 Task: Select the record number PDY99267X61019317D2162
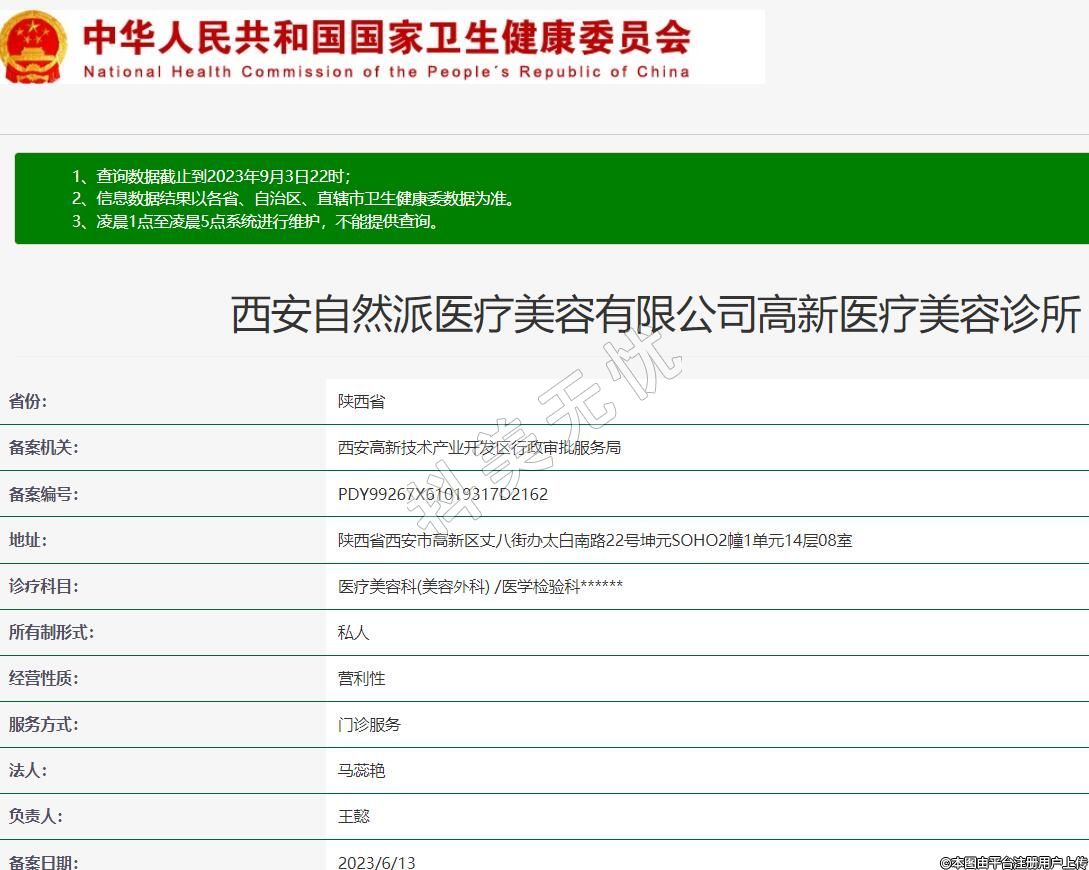[x=443, y=494]
